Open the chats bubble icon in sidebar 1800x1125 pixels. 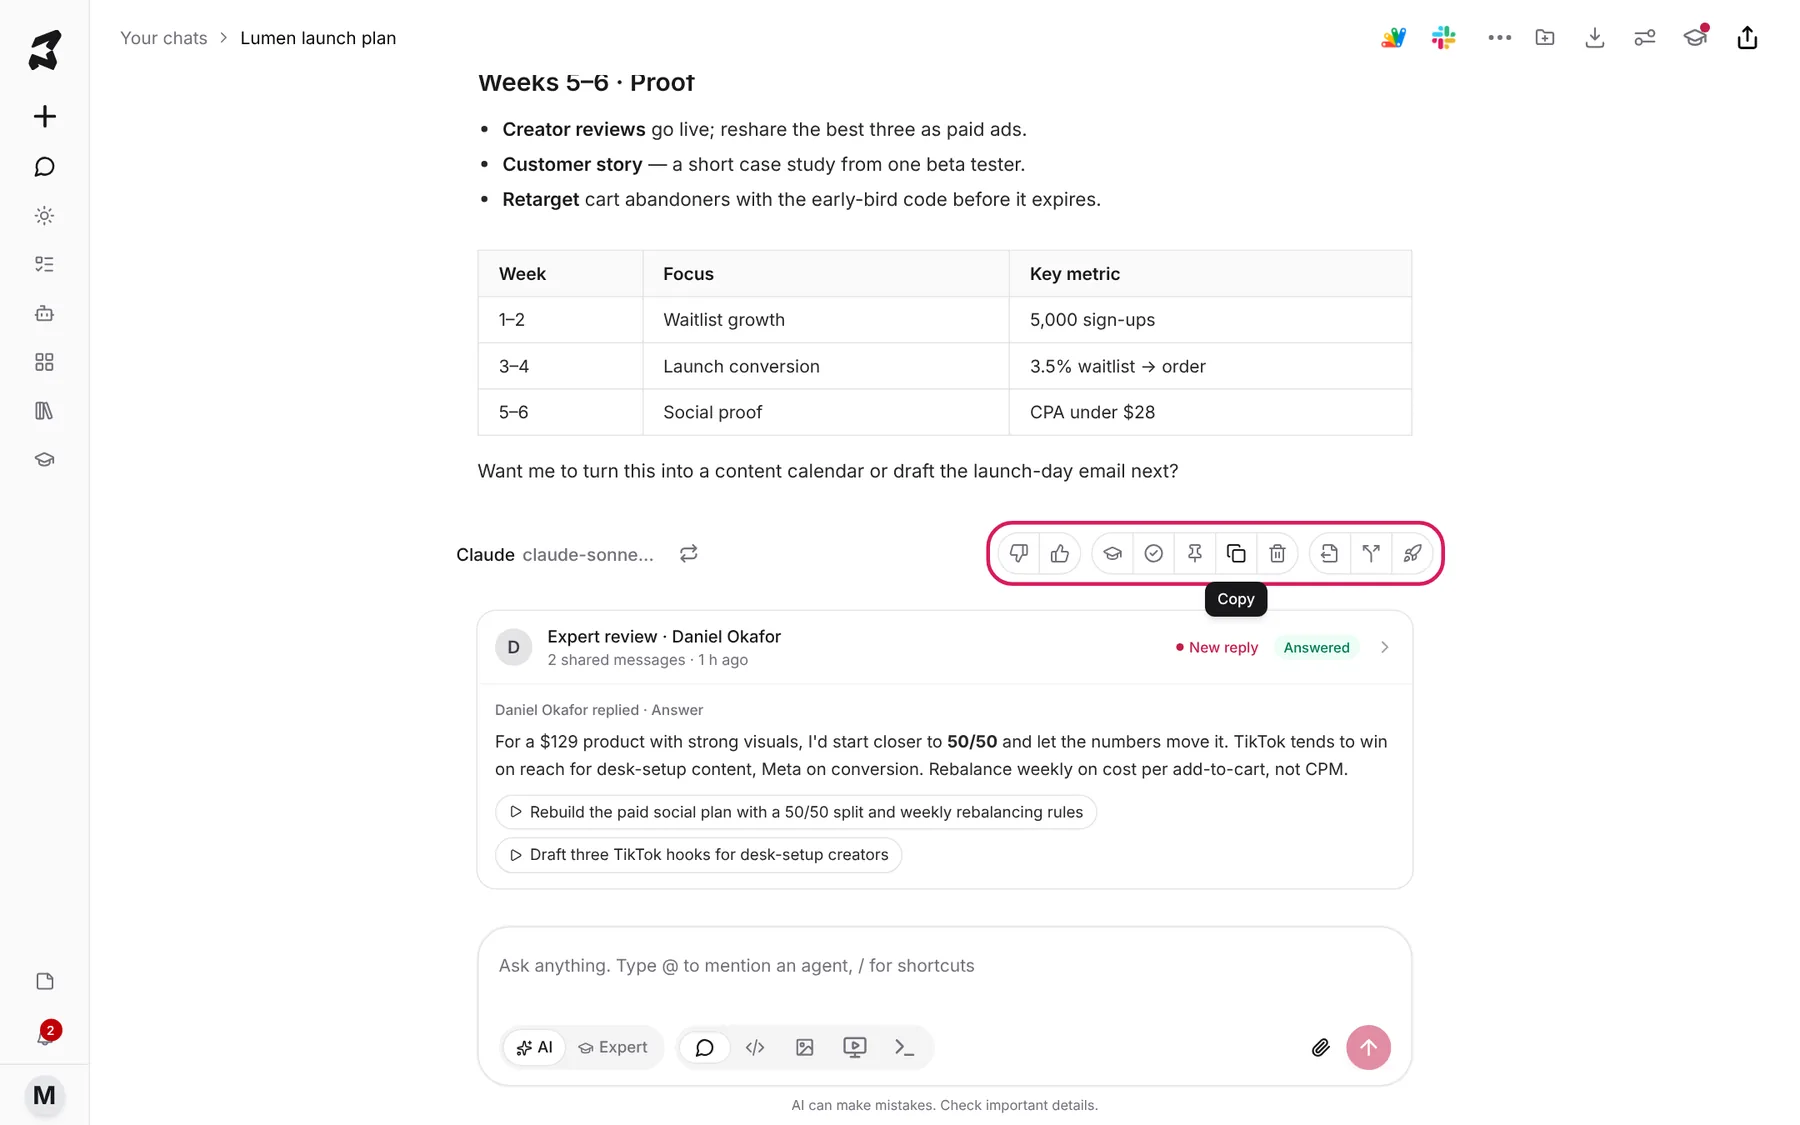click(44, 167)
